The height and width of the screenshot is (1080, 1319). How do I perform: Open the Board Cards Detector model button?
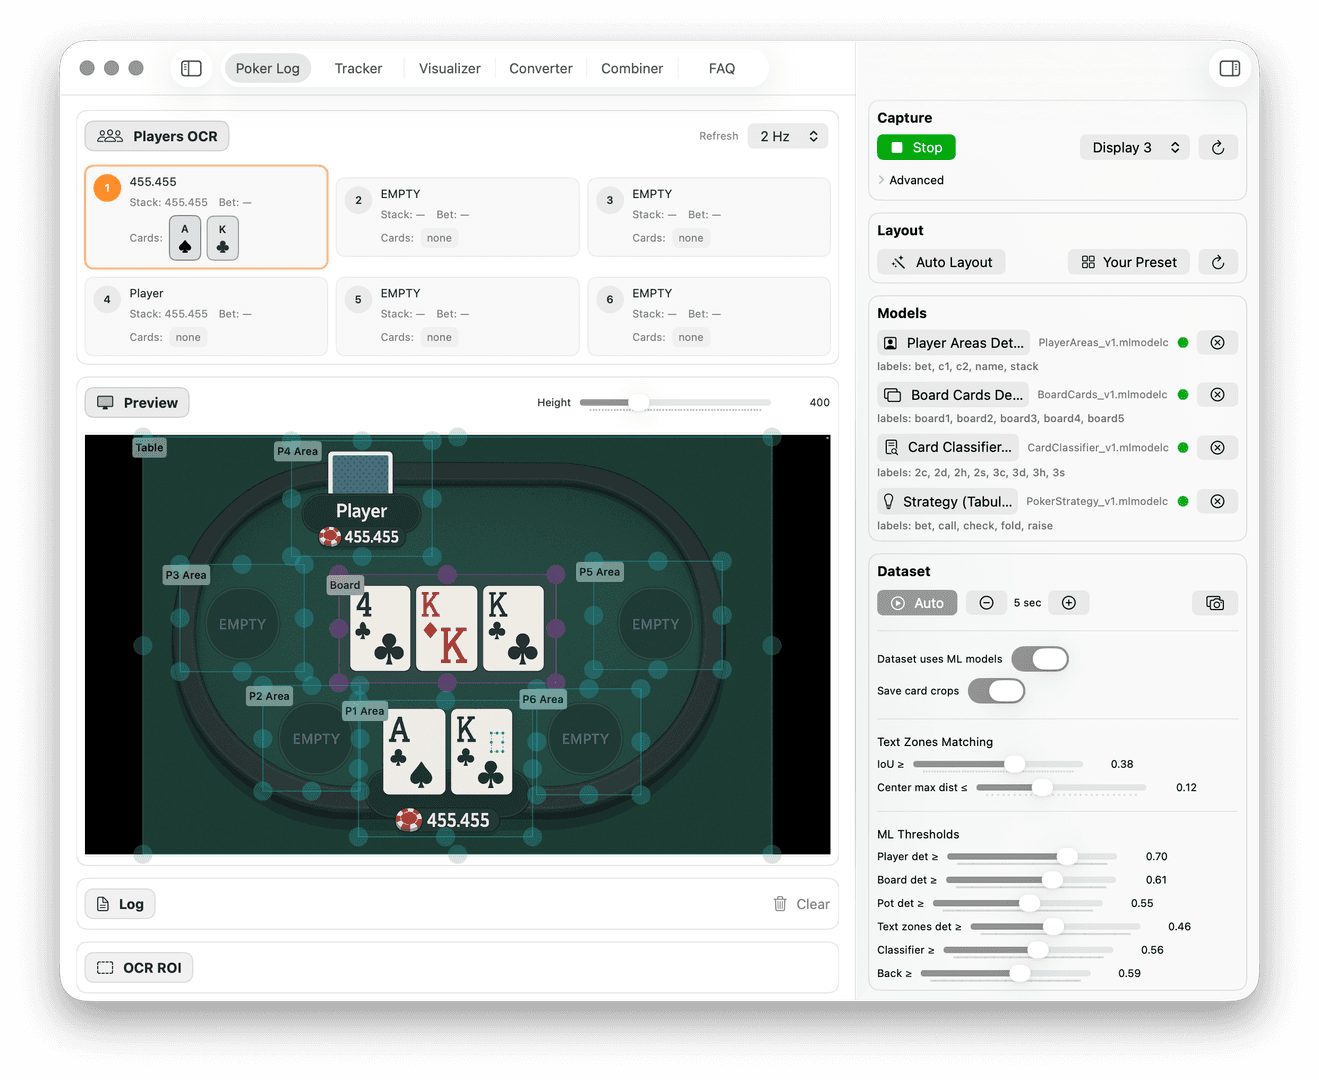[x=953, y=394]
